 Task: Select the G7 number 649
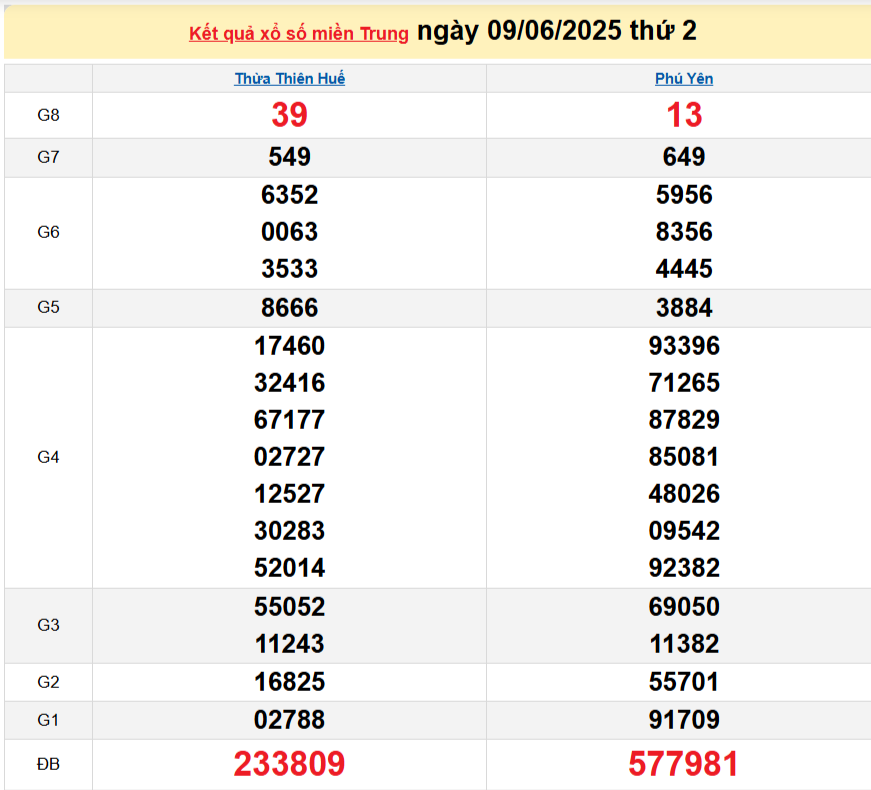pyautogui.click(x=684, y=157)
